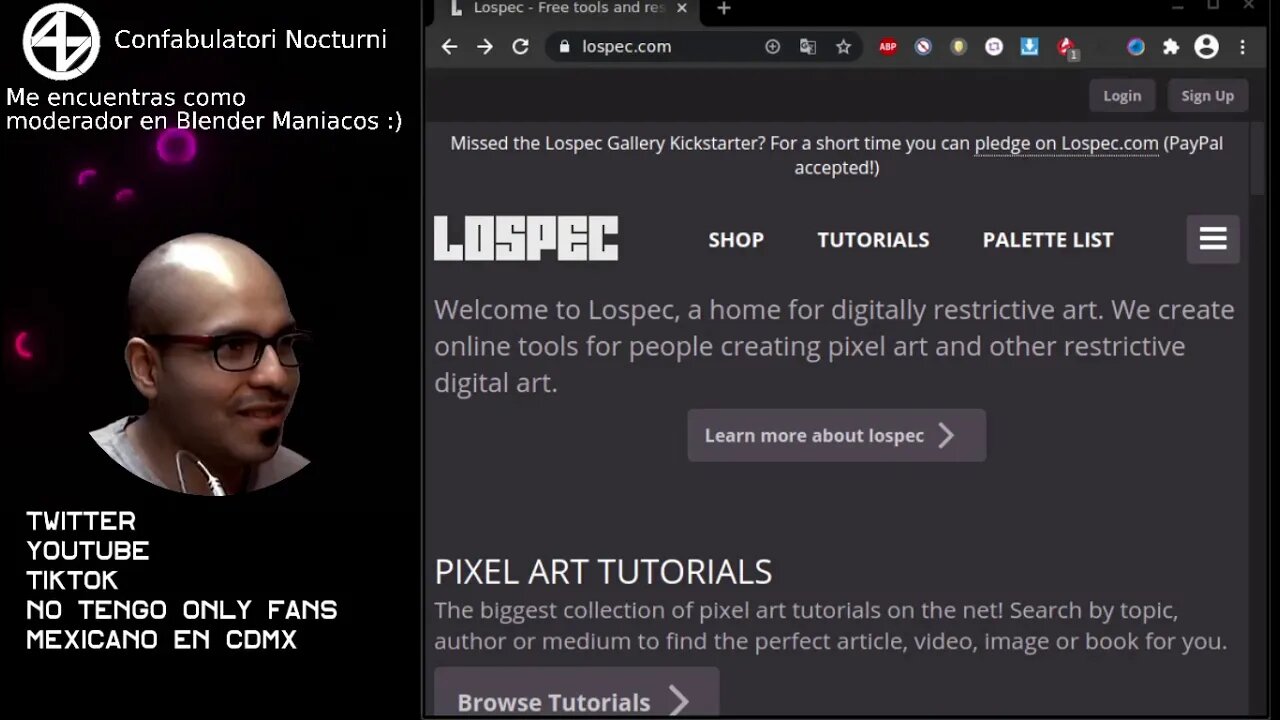Image resolution: width=1280 pixels, height=720 pixels.
Task: Click the red extension icon with badge 1
Action: pos(1066,47)
